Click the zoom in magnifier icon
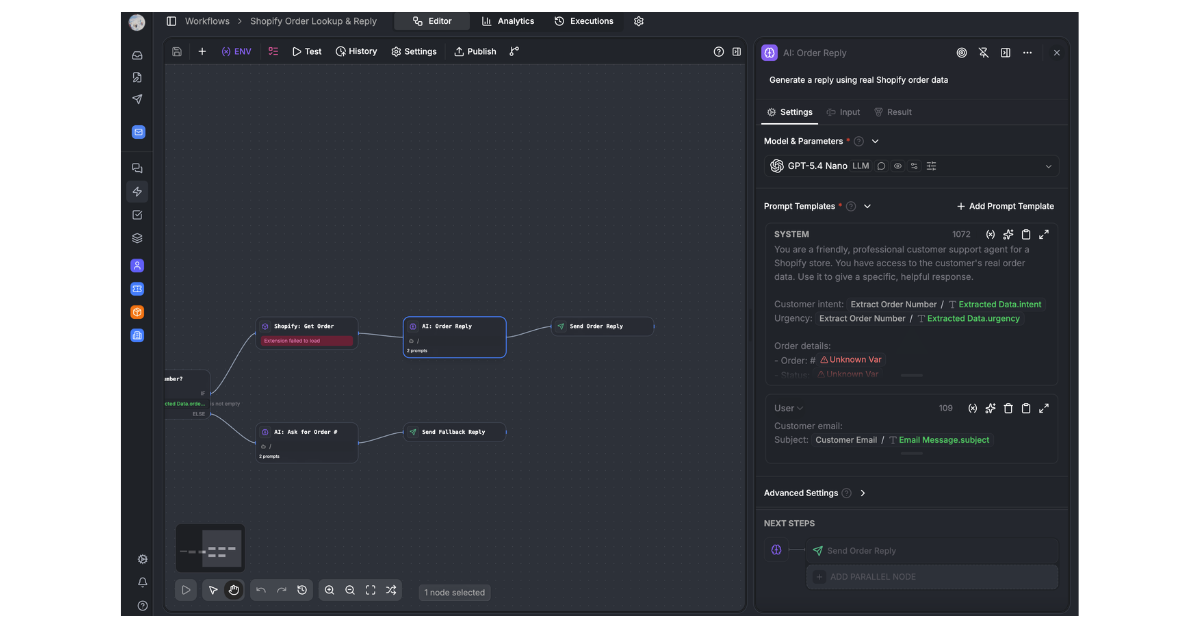The height and width of the screenshot is (628, 1200). pos(329,590)
